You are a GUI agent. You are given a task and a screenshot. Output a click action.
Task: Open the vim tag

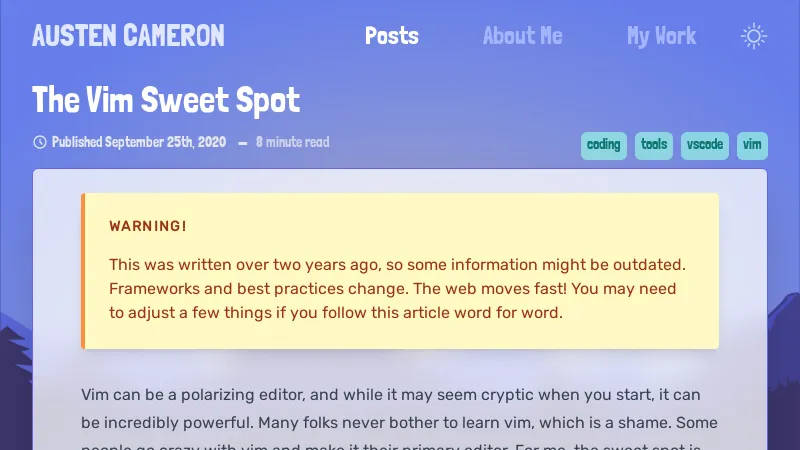752,145
